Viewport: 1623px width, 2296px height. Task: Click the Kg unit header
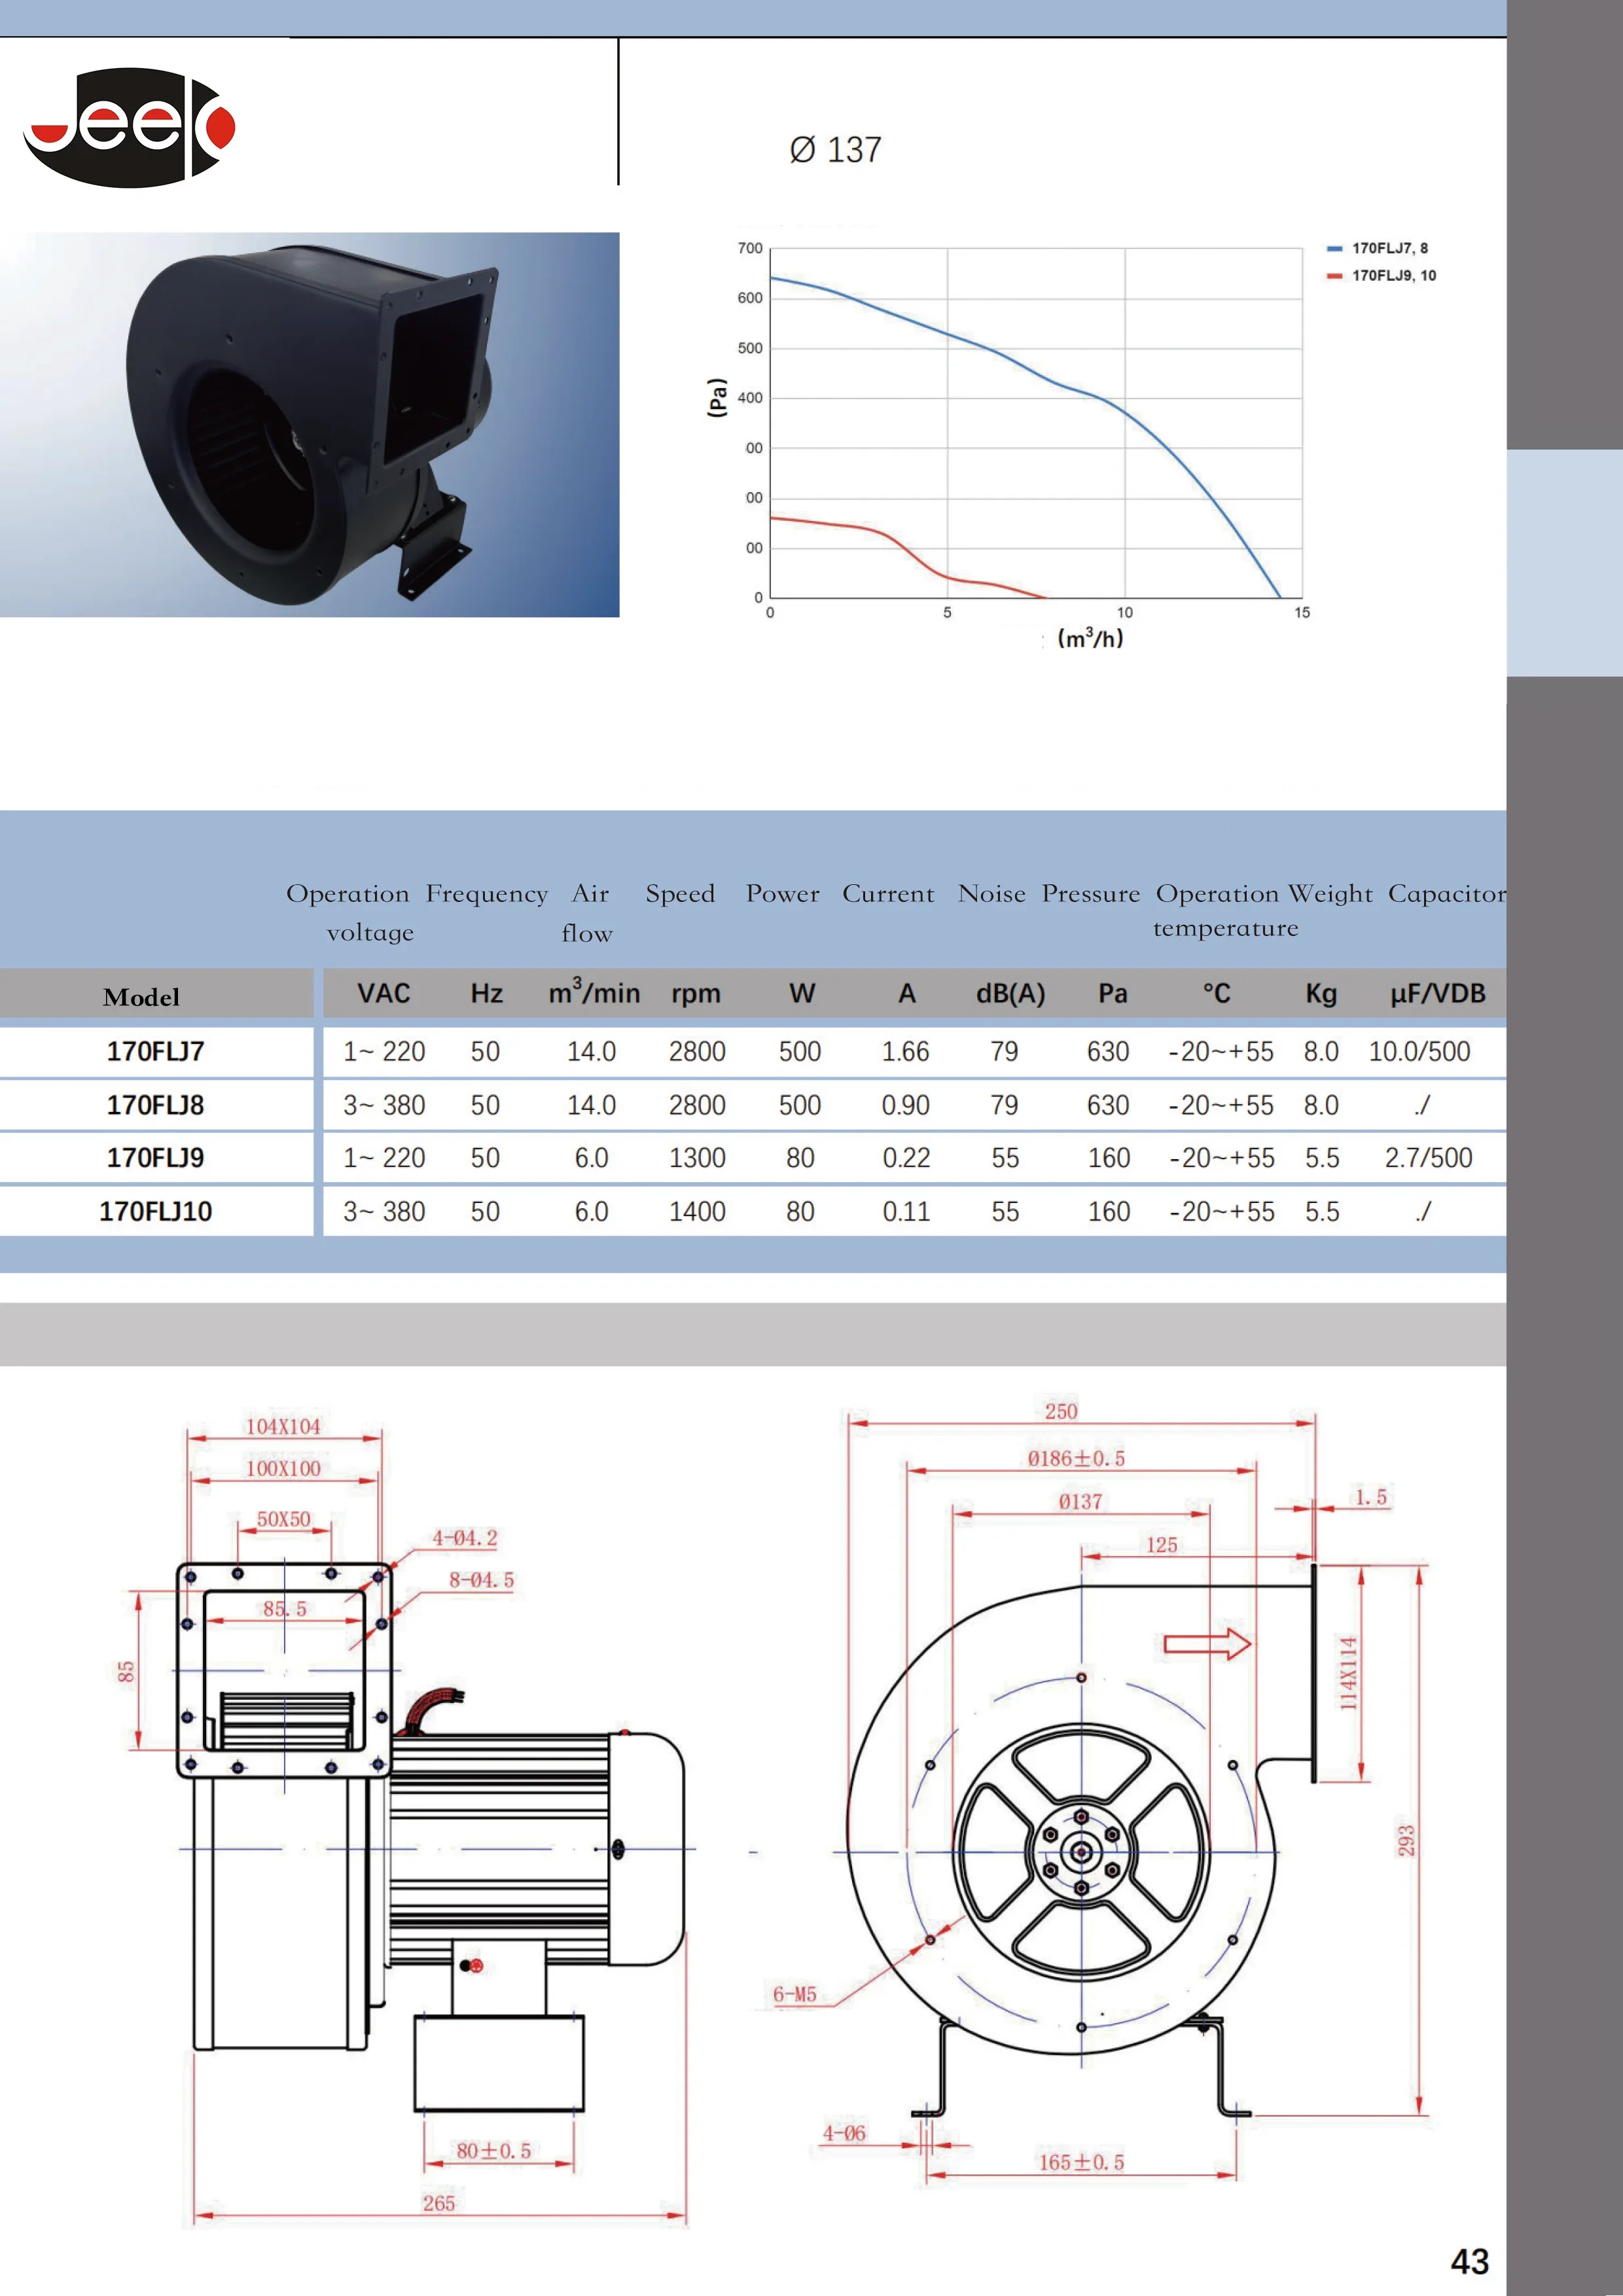tap(1321, 994)
